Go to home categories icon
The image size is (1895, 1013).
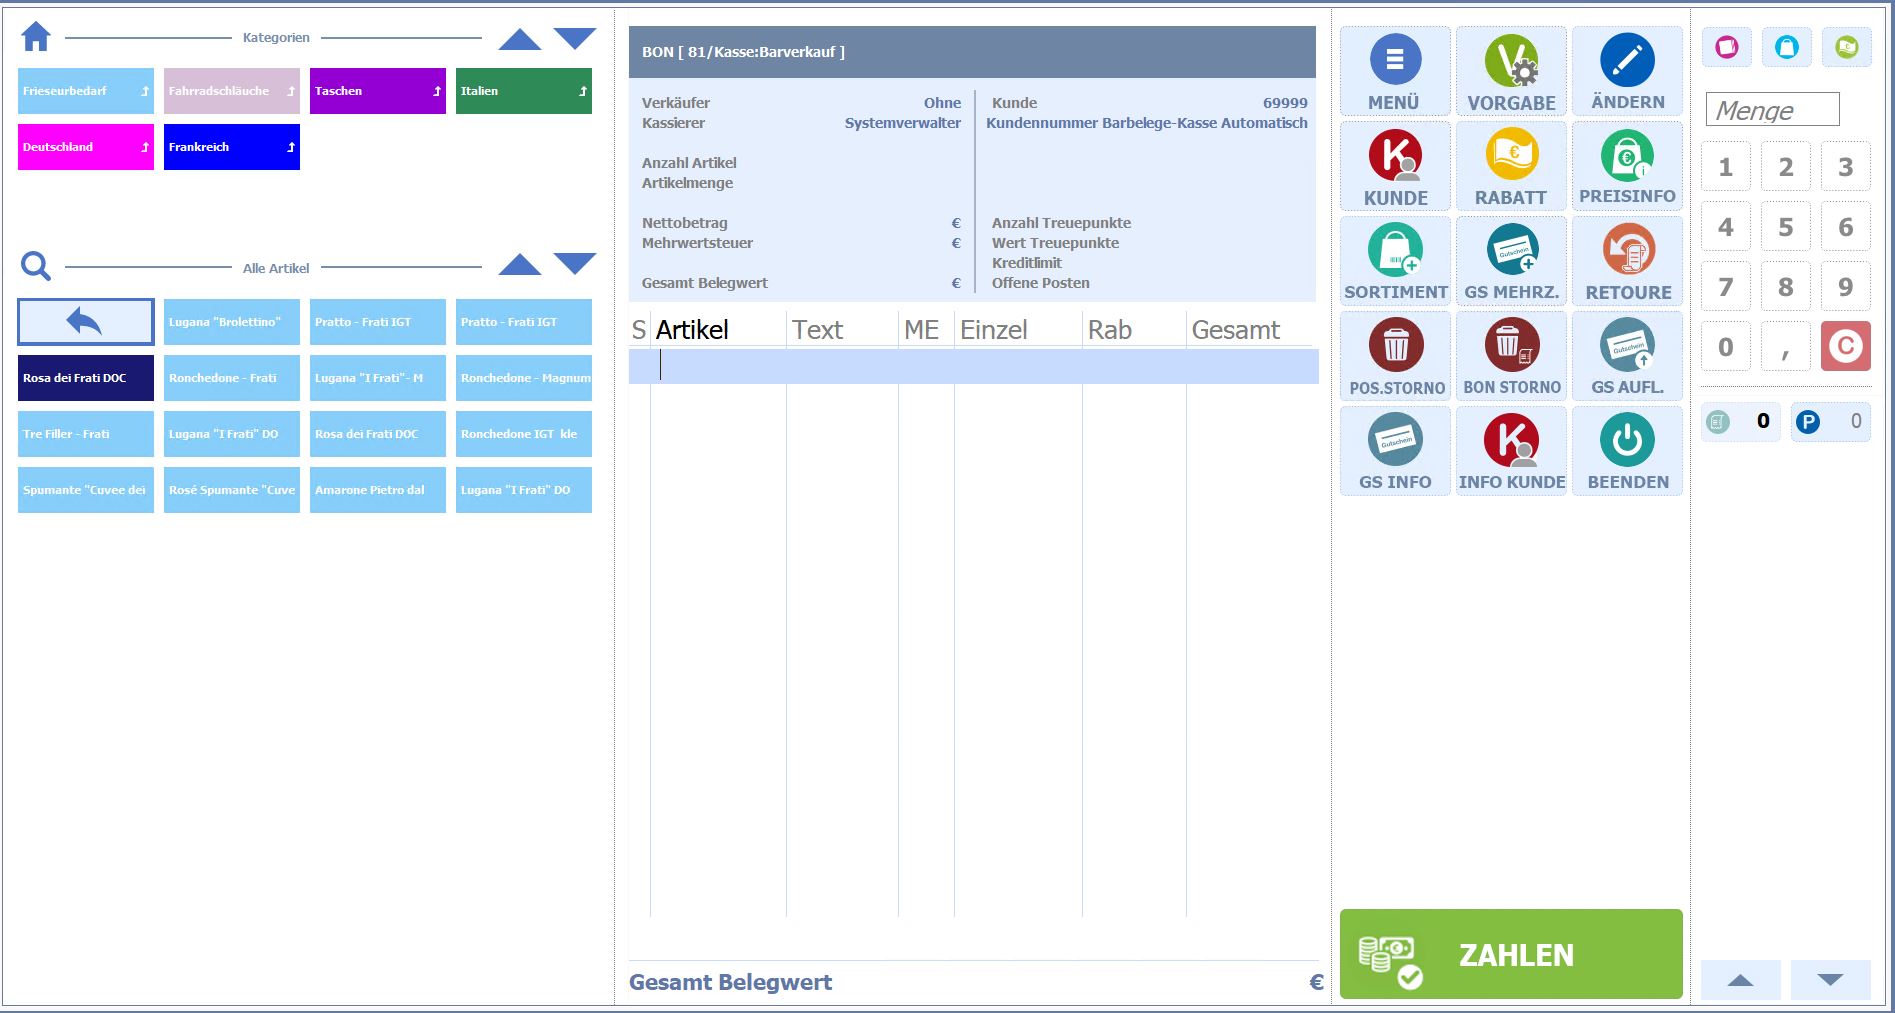[x=36, y=37]
